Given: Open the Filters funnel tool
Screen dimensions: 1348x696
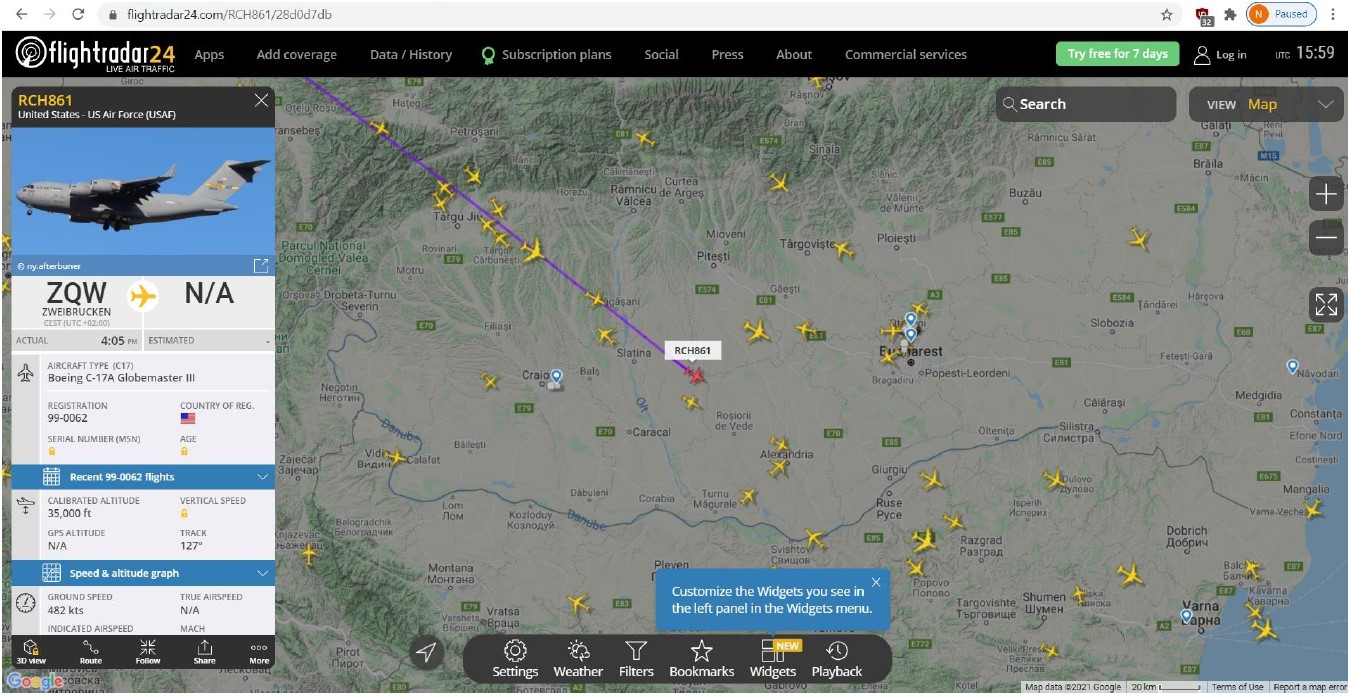Looking at the screenshot, I should click(636, 660).
